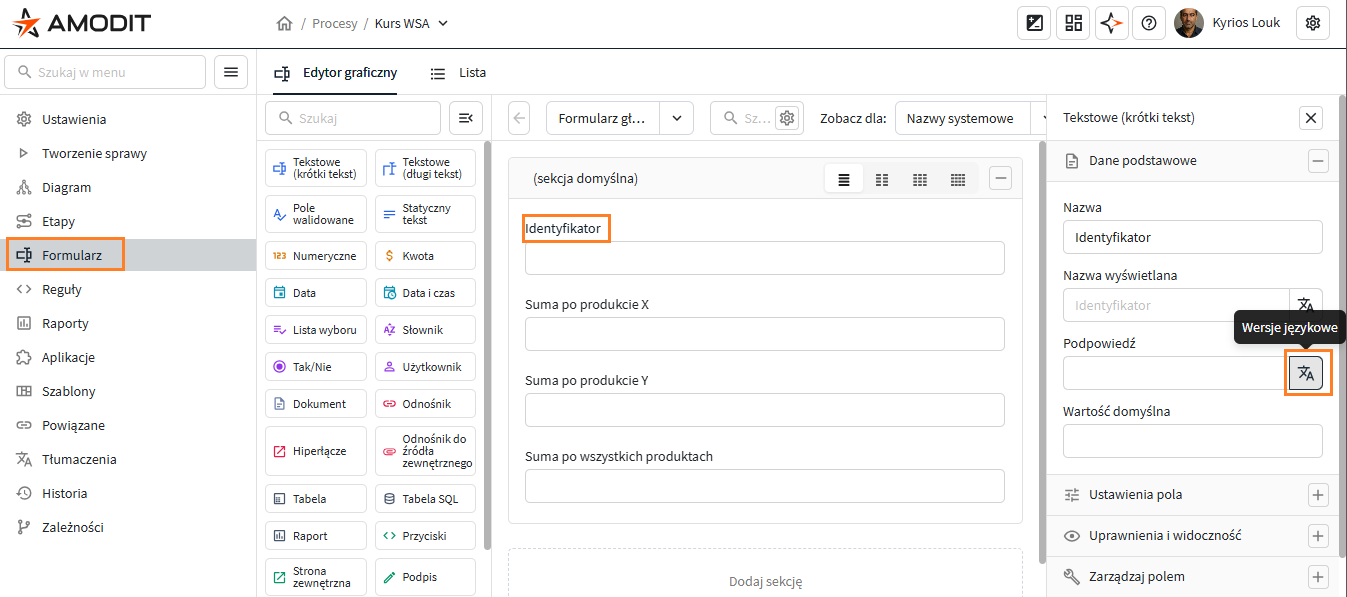Click translation icon beside Nazwa wyświetlana

tap(1305, 305)
